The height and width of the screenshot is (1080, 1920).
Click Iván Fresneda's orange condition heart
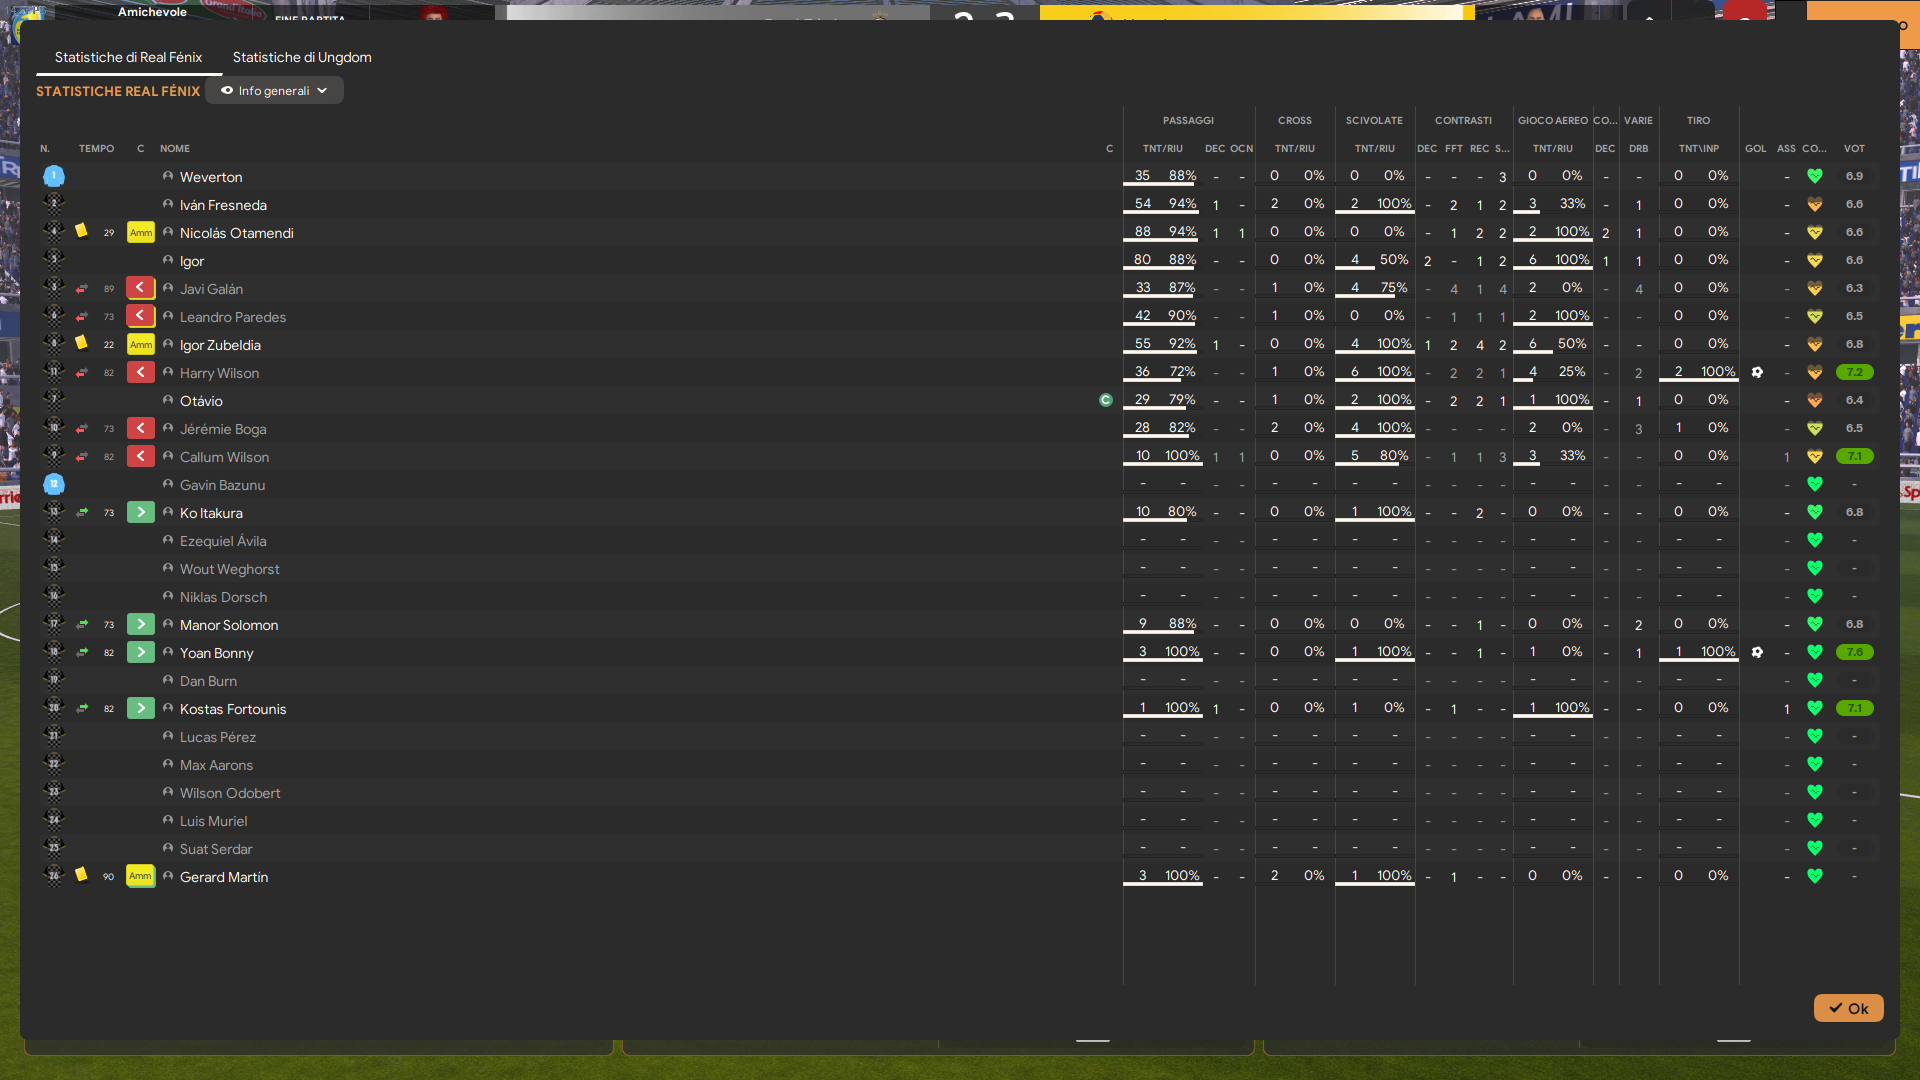coord(1814,204)
